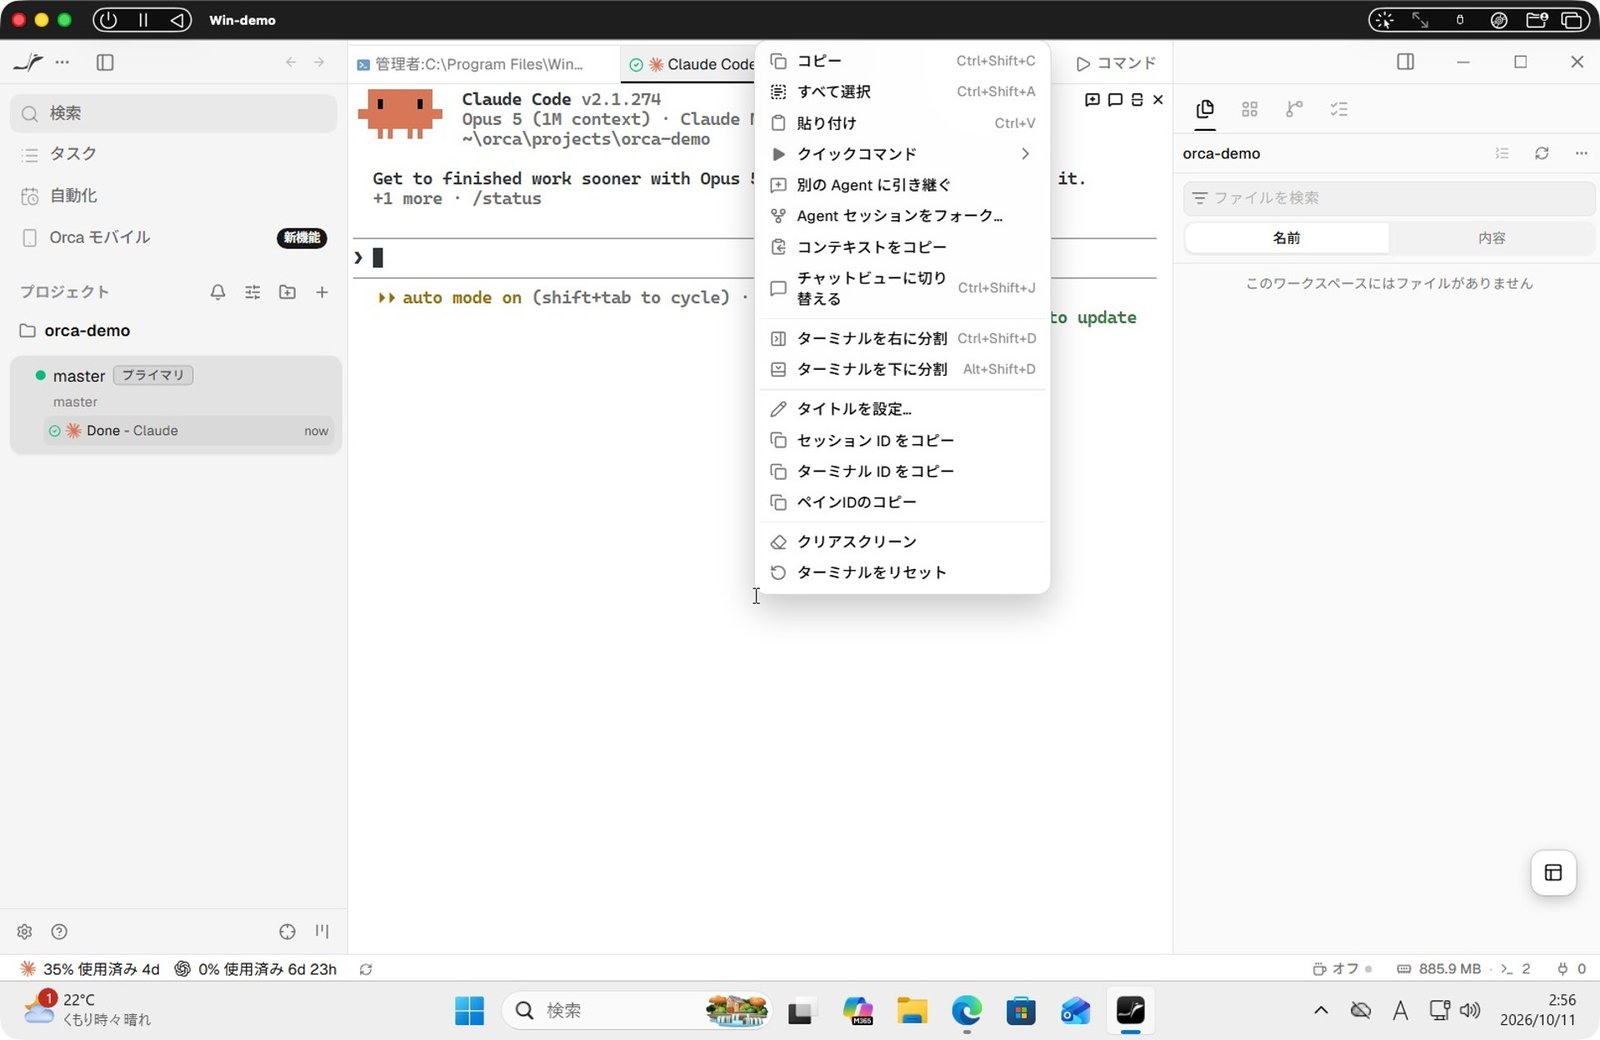Select the 名前 search mode
The height and width of the screenshot is (1040, 1600).
point(1287,238)
